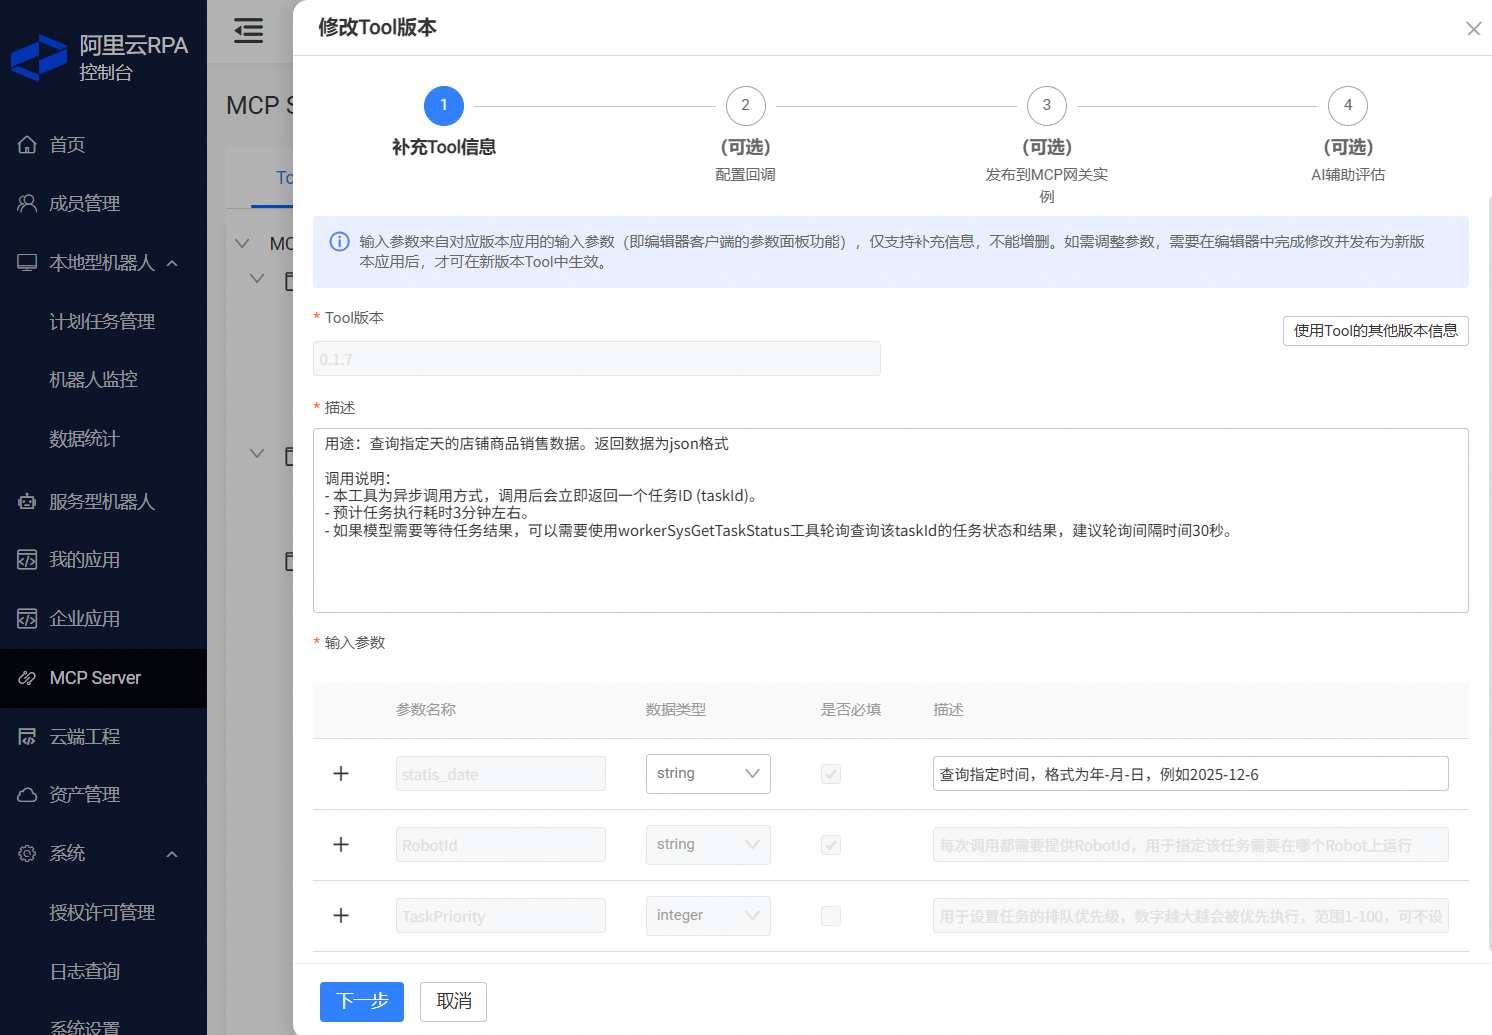Click step 3 circle 发布到MCP网关实例
The width and height of the screenshot is (1492, 1035).
[1047, 106]
